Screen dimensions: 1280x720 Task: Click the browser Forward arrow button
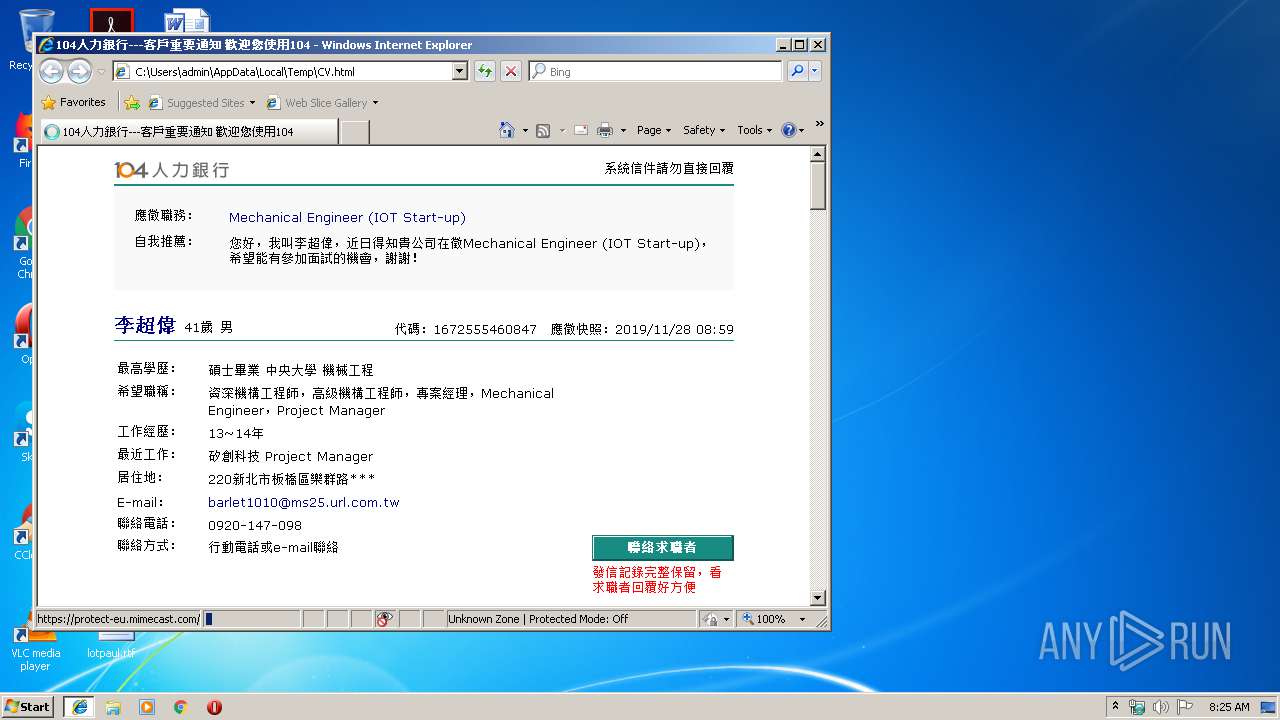(80, 71)
